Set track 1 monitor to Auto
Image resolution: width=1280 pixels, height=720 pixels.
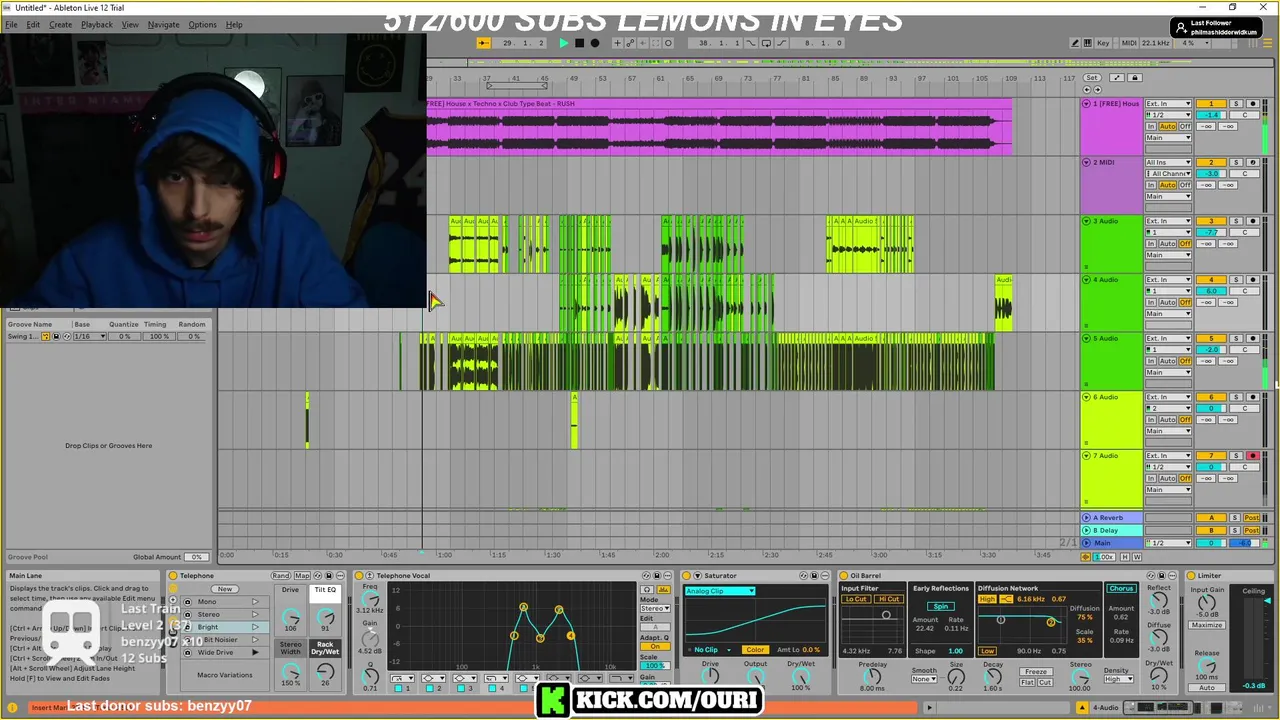[x=1169, y=127]
